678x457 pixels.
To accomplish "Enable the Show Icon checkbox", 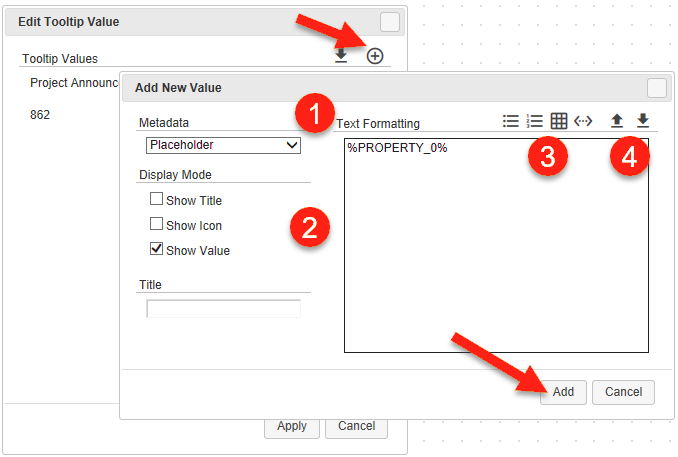I will [156, 224].
